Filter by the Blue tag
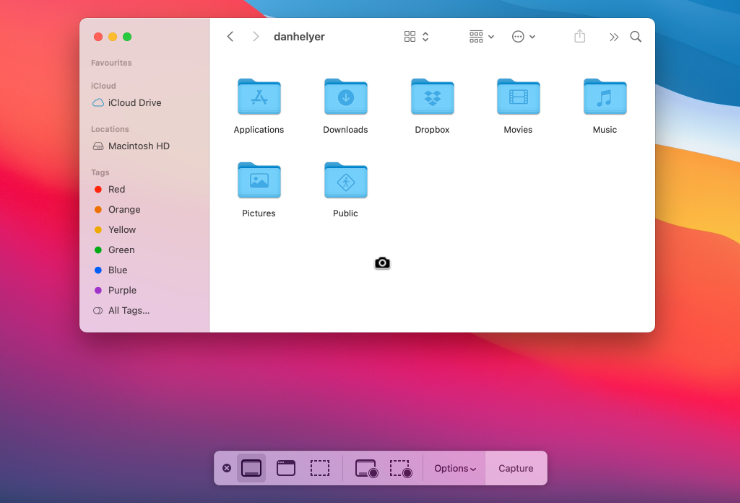This screenshot has width=740, height=503. point(110,270)
